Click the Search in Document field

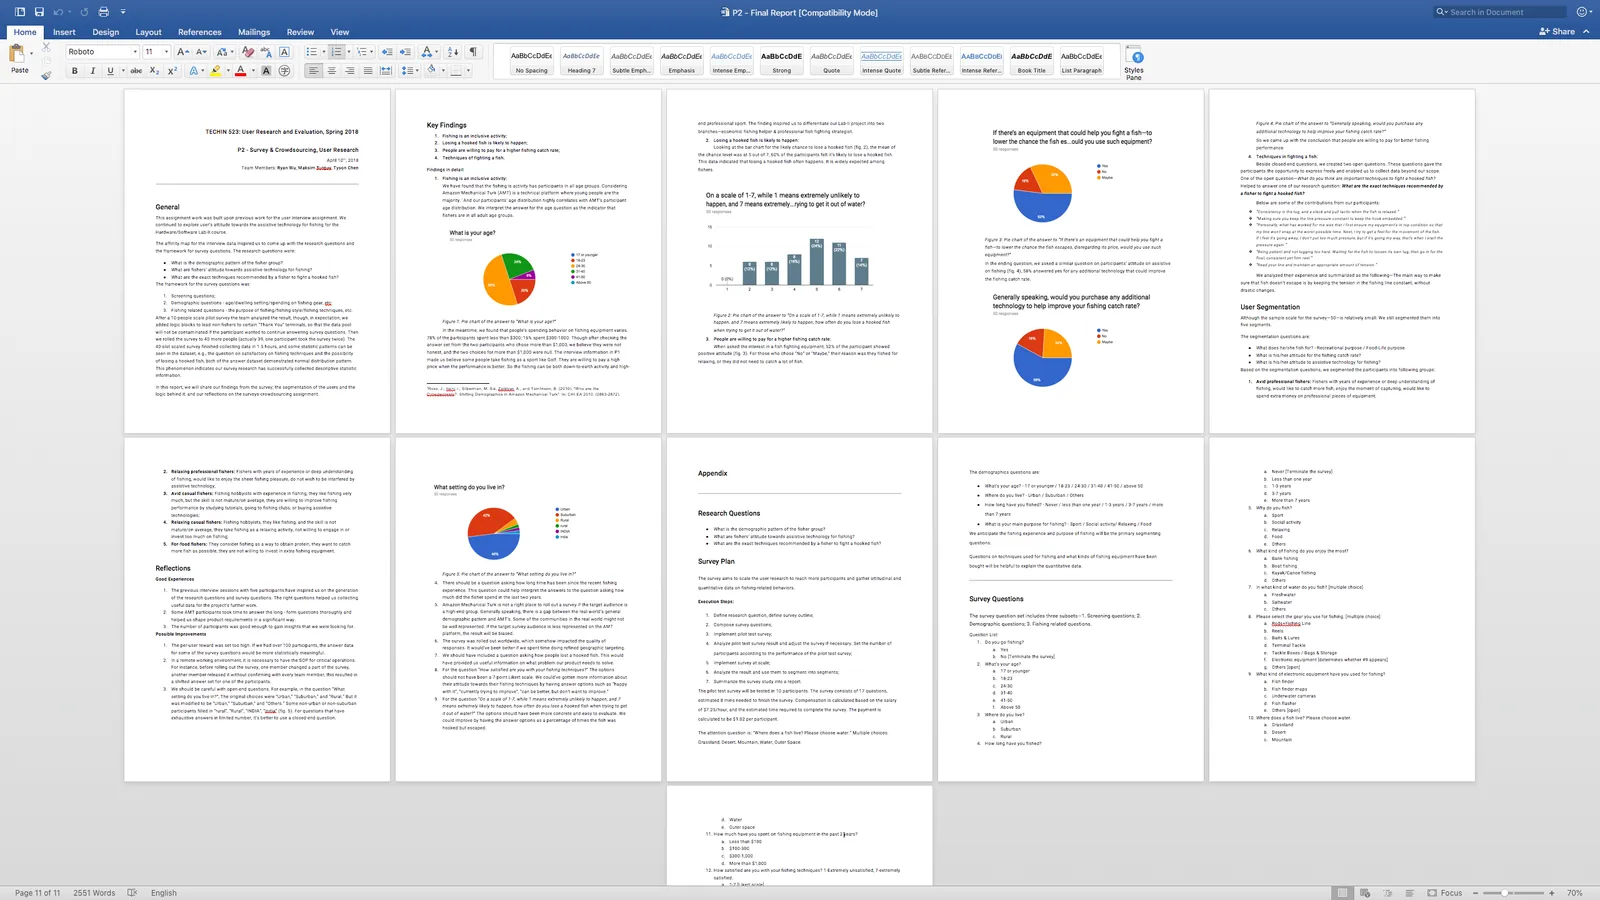(x=1500, y=12)
